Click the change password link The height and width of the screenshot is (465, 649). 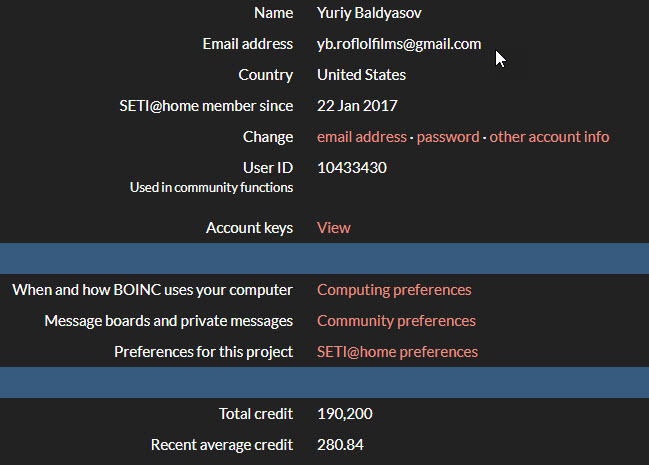point(448,137)
